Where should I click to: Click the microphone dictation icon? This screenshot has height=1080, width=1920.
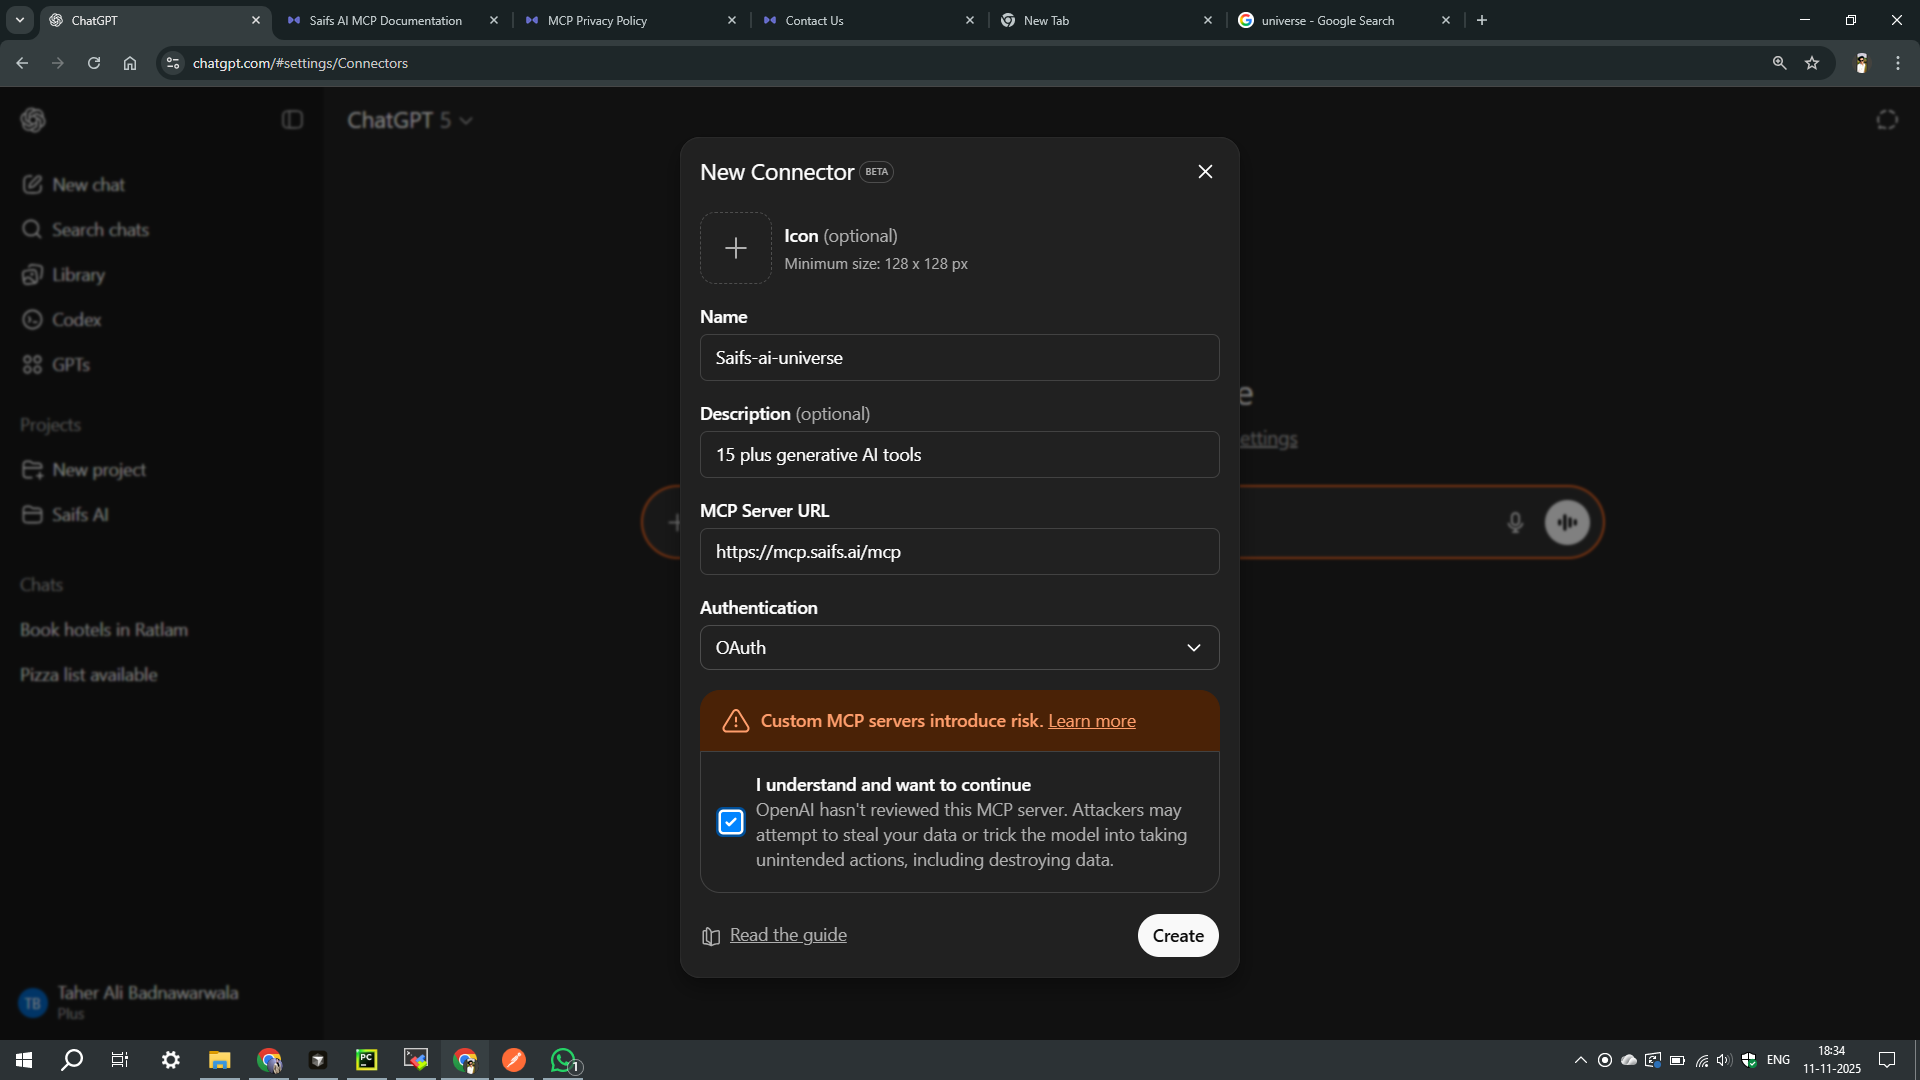click(1515, 522)
